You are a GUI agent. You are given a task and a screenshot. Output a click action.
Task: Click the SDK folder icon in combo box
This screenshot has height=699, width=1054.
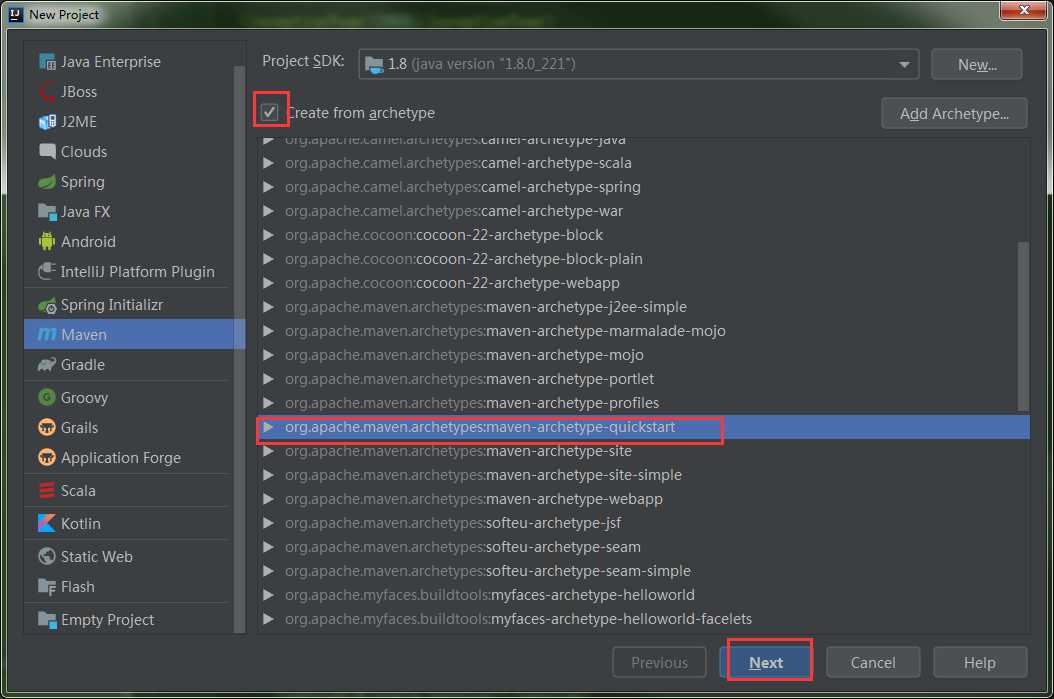coord(374,64)
